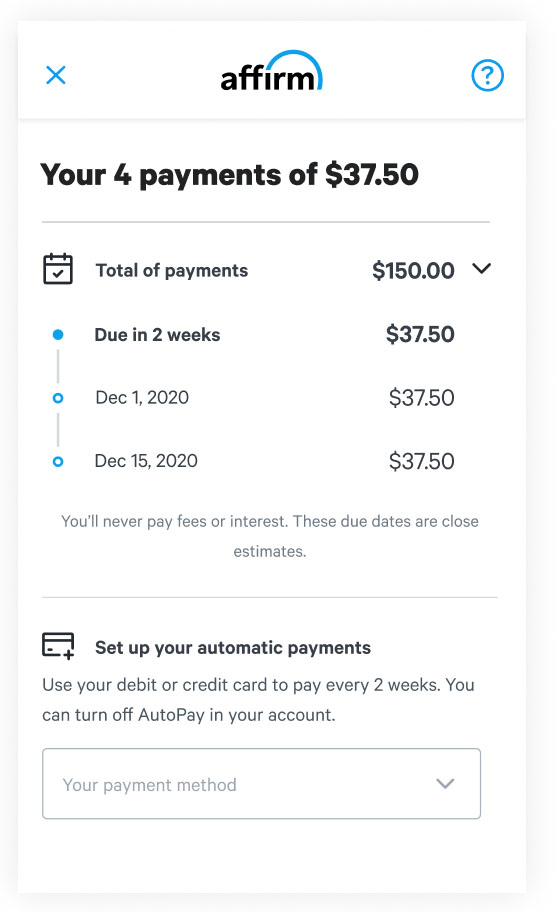Collapse the Total of payments chevron
This screenshot has height=912, width=557.
tap(481, 269)
